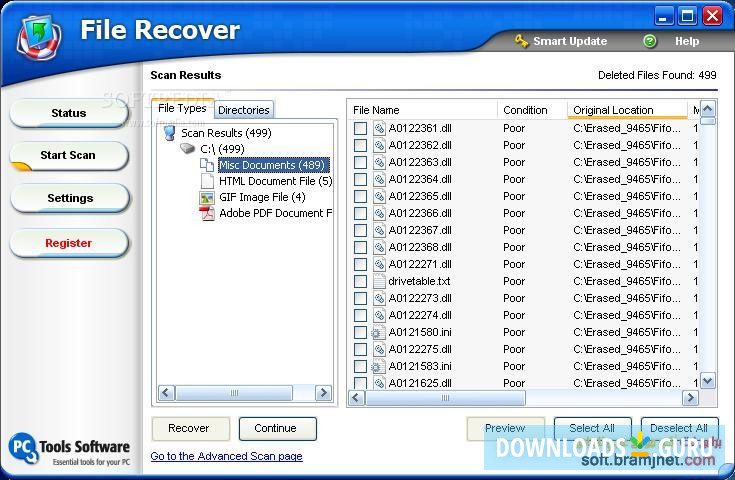Click the tree panel right scroll arrow

(323, 393)
